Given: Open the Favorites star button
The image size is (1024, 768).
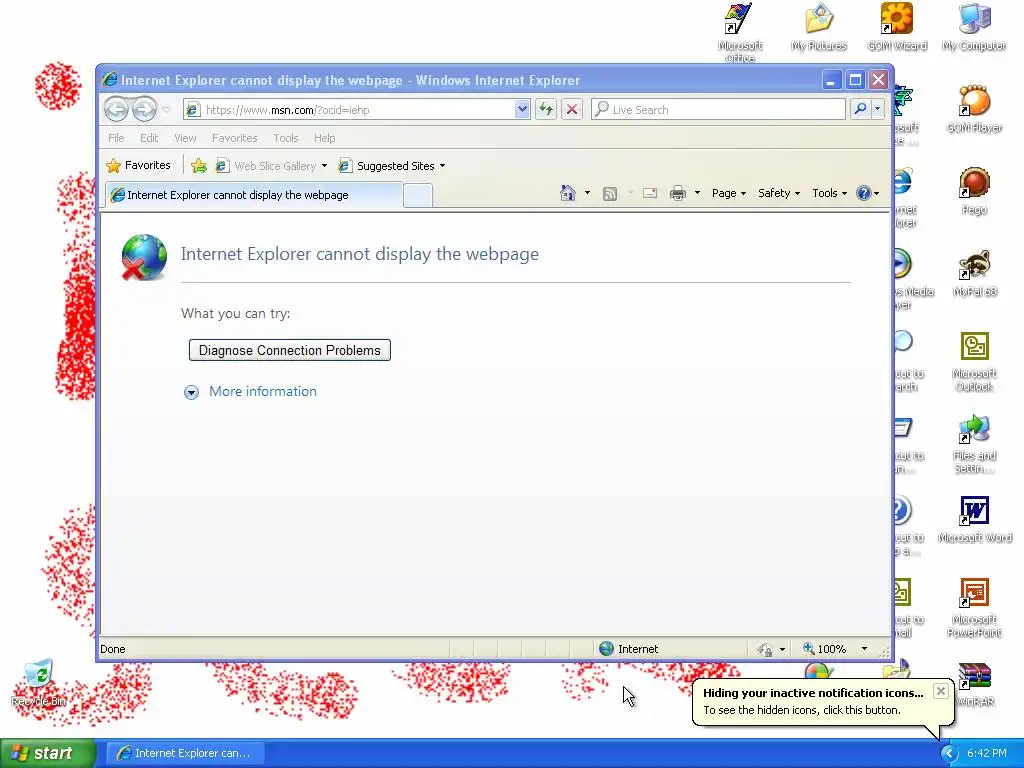Looking at the screenshot, I should (x=138, y=165).
